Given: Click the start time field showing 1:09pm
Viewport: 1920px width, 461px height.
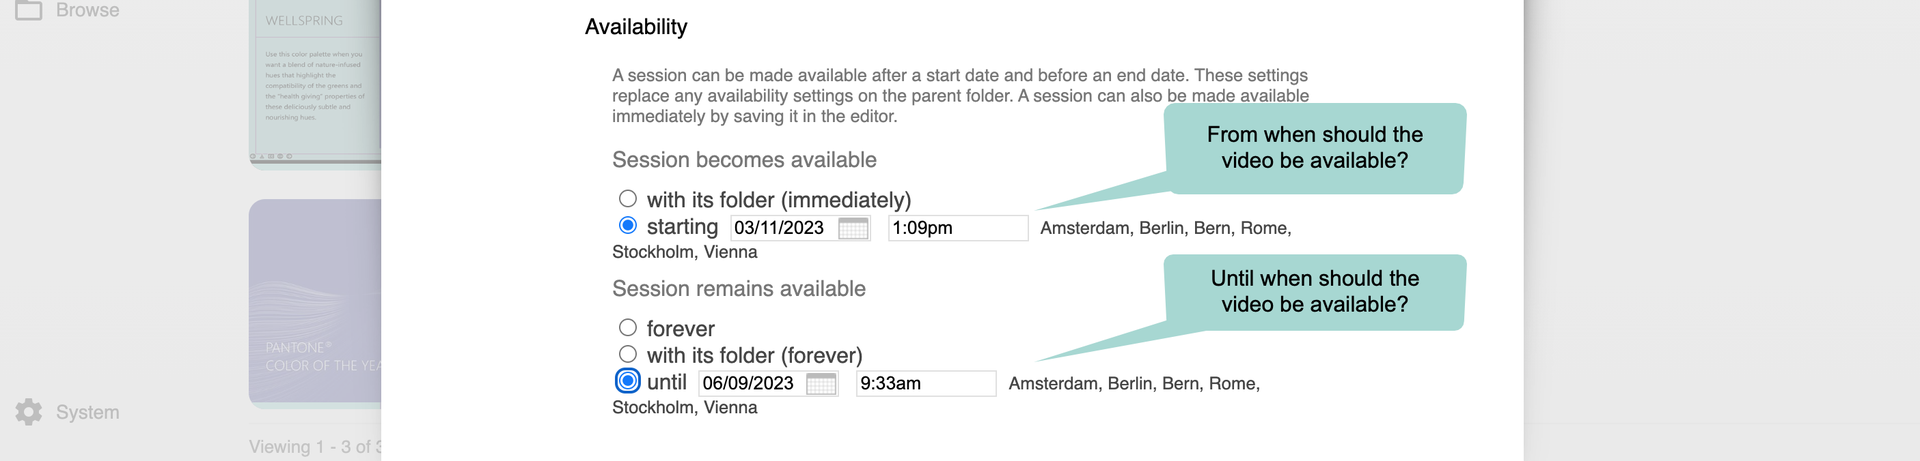Looking at the screenshot, I should (x=956, y=228).
